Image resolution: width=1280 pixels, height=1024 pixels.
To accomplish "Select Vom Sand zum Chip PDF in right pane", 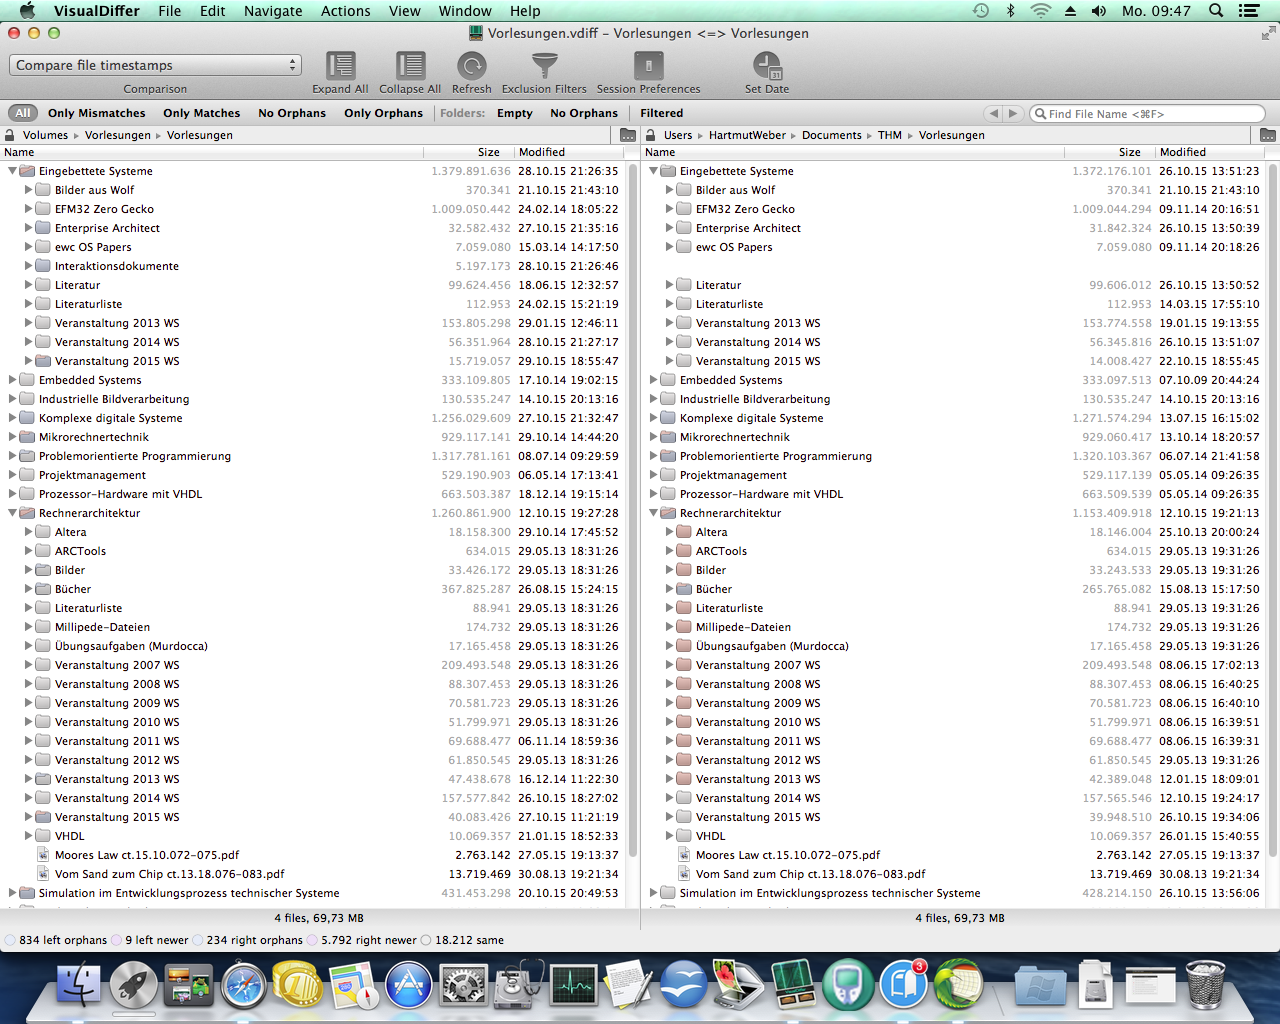I will tap(811, 874).
